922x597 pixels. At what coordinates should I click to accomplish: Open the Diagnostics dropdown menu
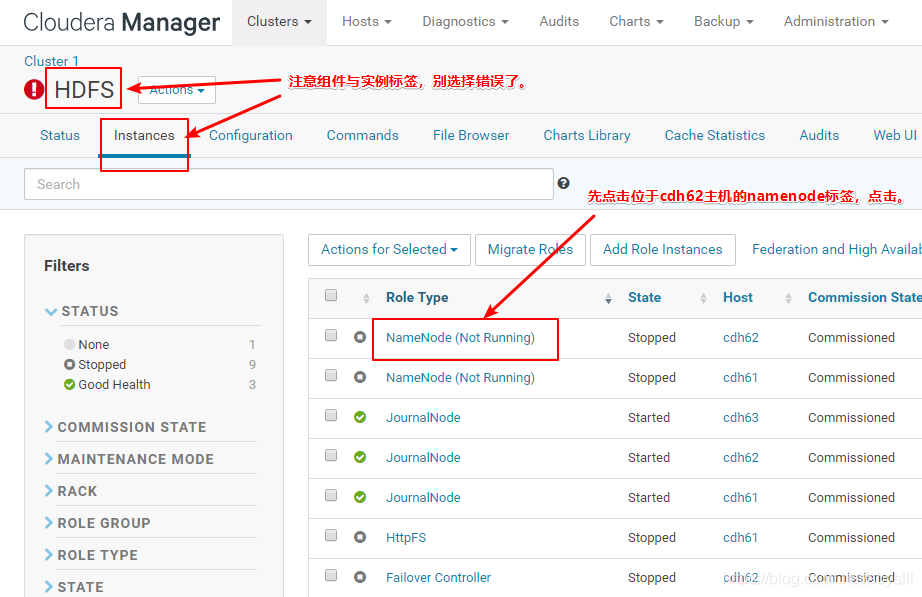pyautogui.click(x=465, y=22)
